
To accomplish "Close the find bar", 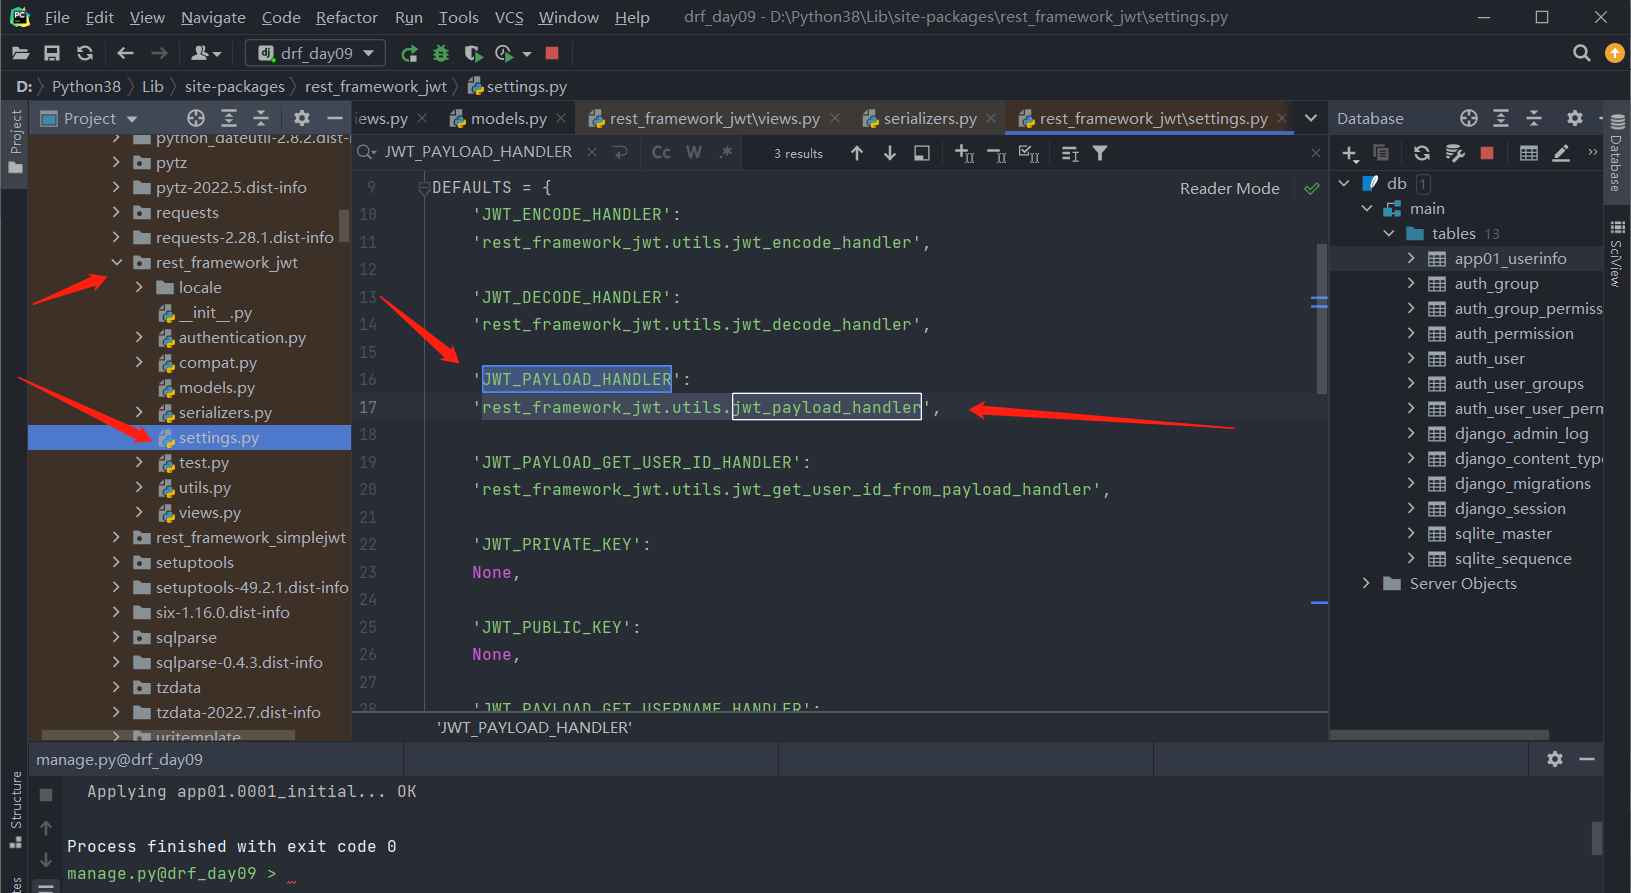I will click(x=1316, y=153).
